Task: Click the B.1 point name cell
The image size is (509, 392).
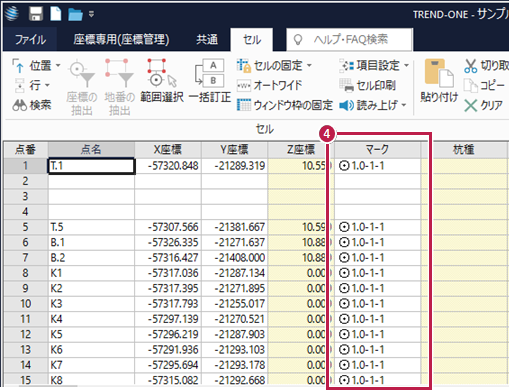Action: tap(91, 242)
